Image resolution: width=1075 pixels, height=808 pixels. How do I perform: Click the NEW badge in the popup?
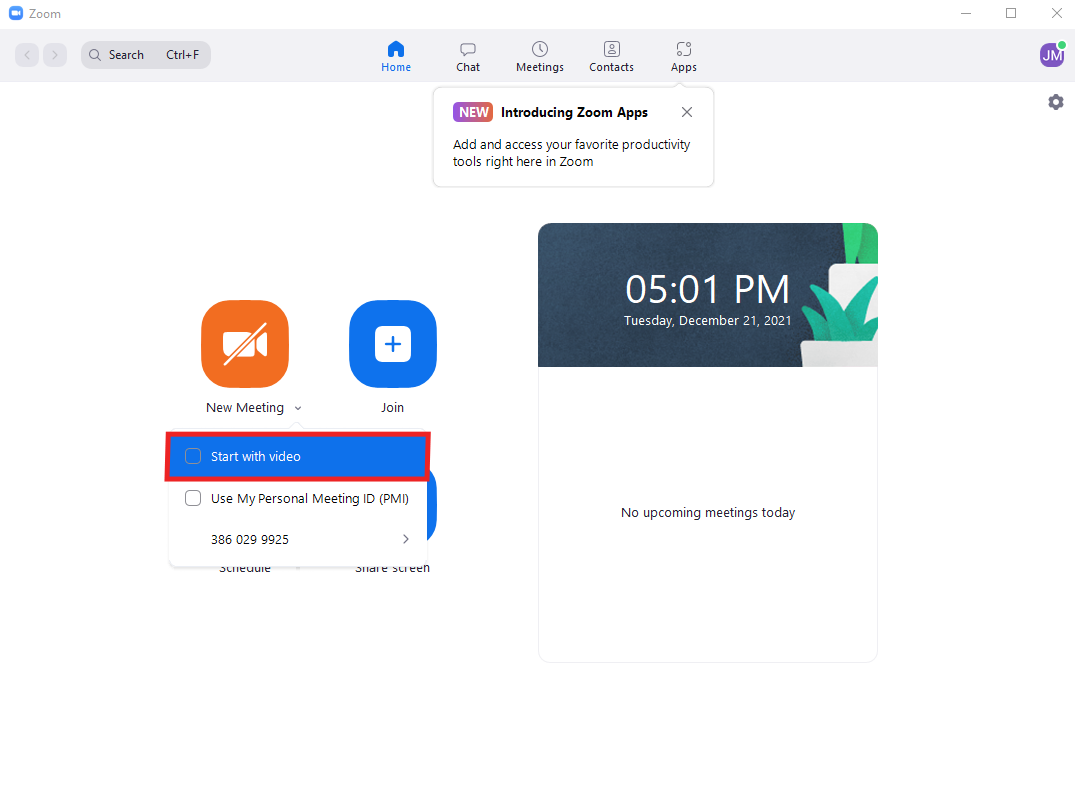pos(473,112)
